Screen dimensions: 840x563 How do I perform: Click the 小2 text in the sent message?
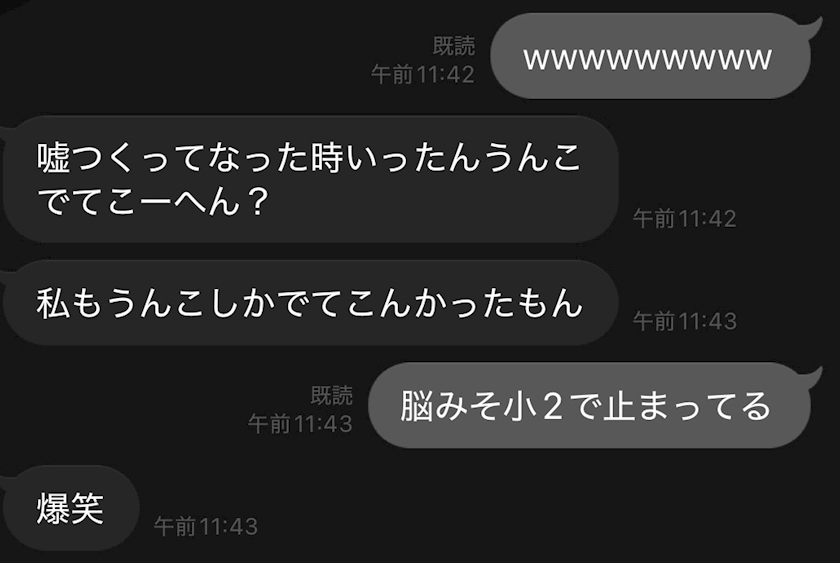pos(534,406)
